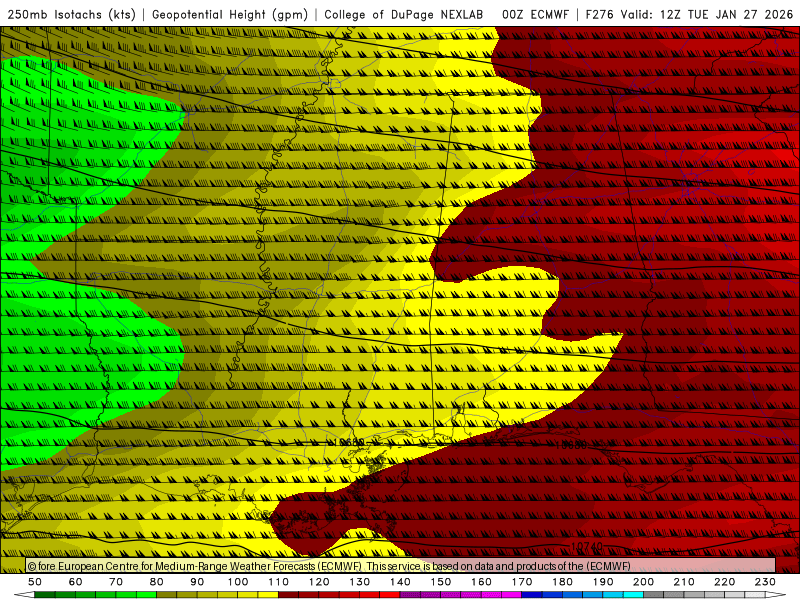Click the color bar label "180"

tap(562, 582)
